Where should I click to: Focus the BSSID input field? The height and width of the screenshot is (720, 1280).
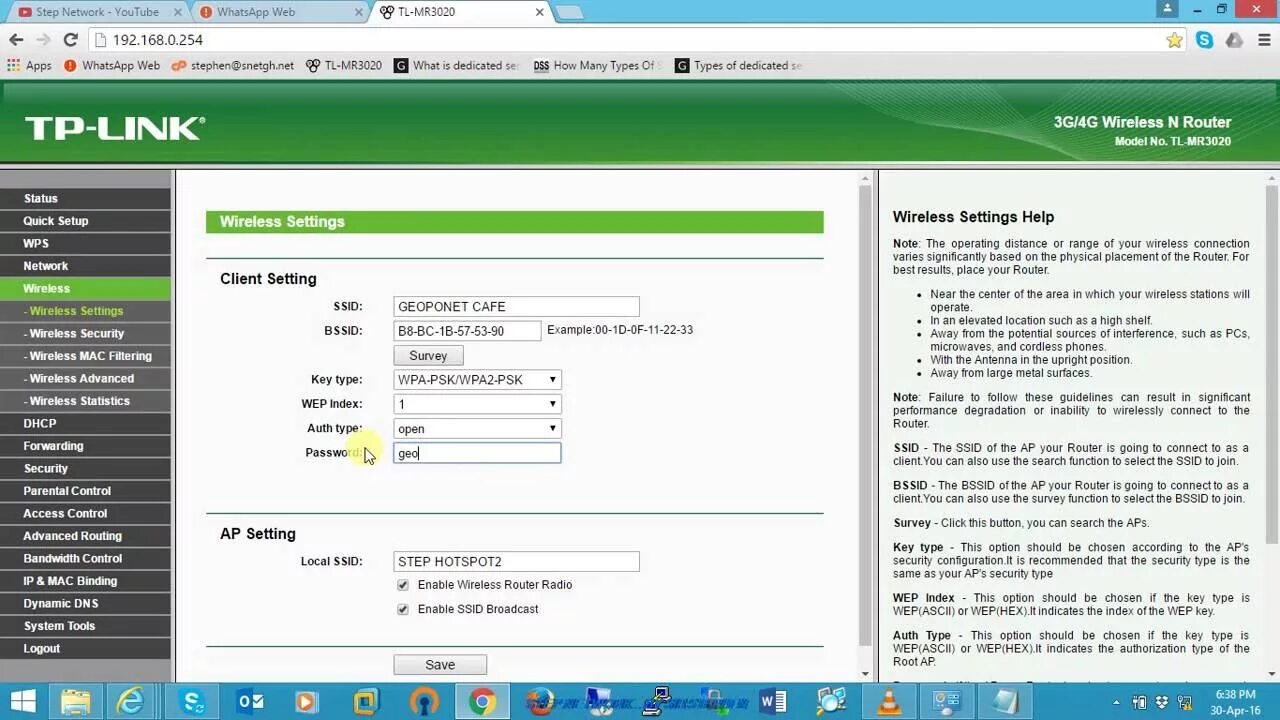pos(467,331)
